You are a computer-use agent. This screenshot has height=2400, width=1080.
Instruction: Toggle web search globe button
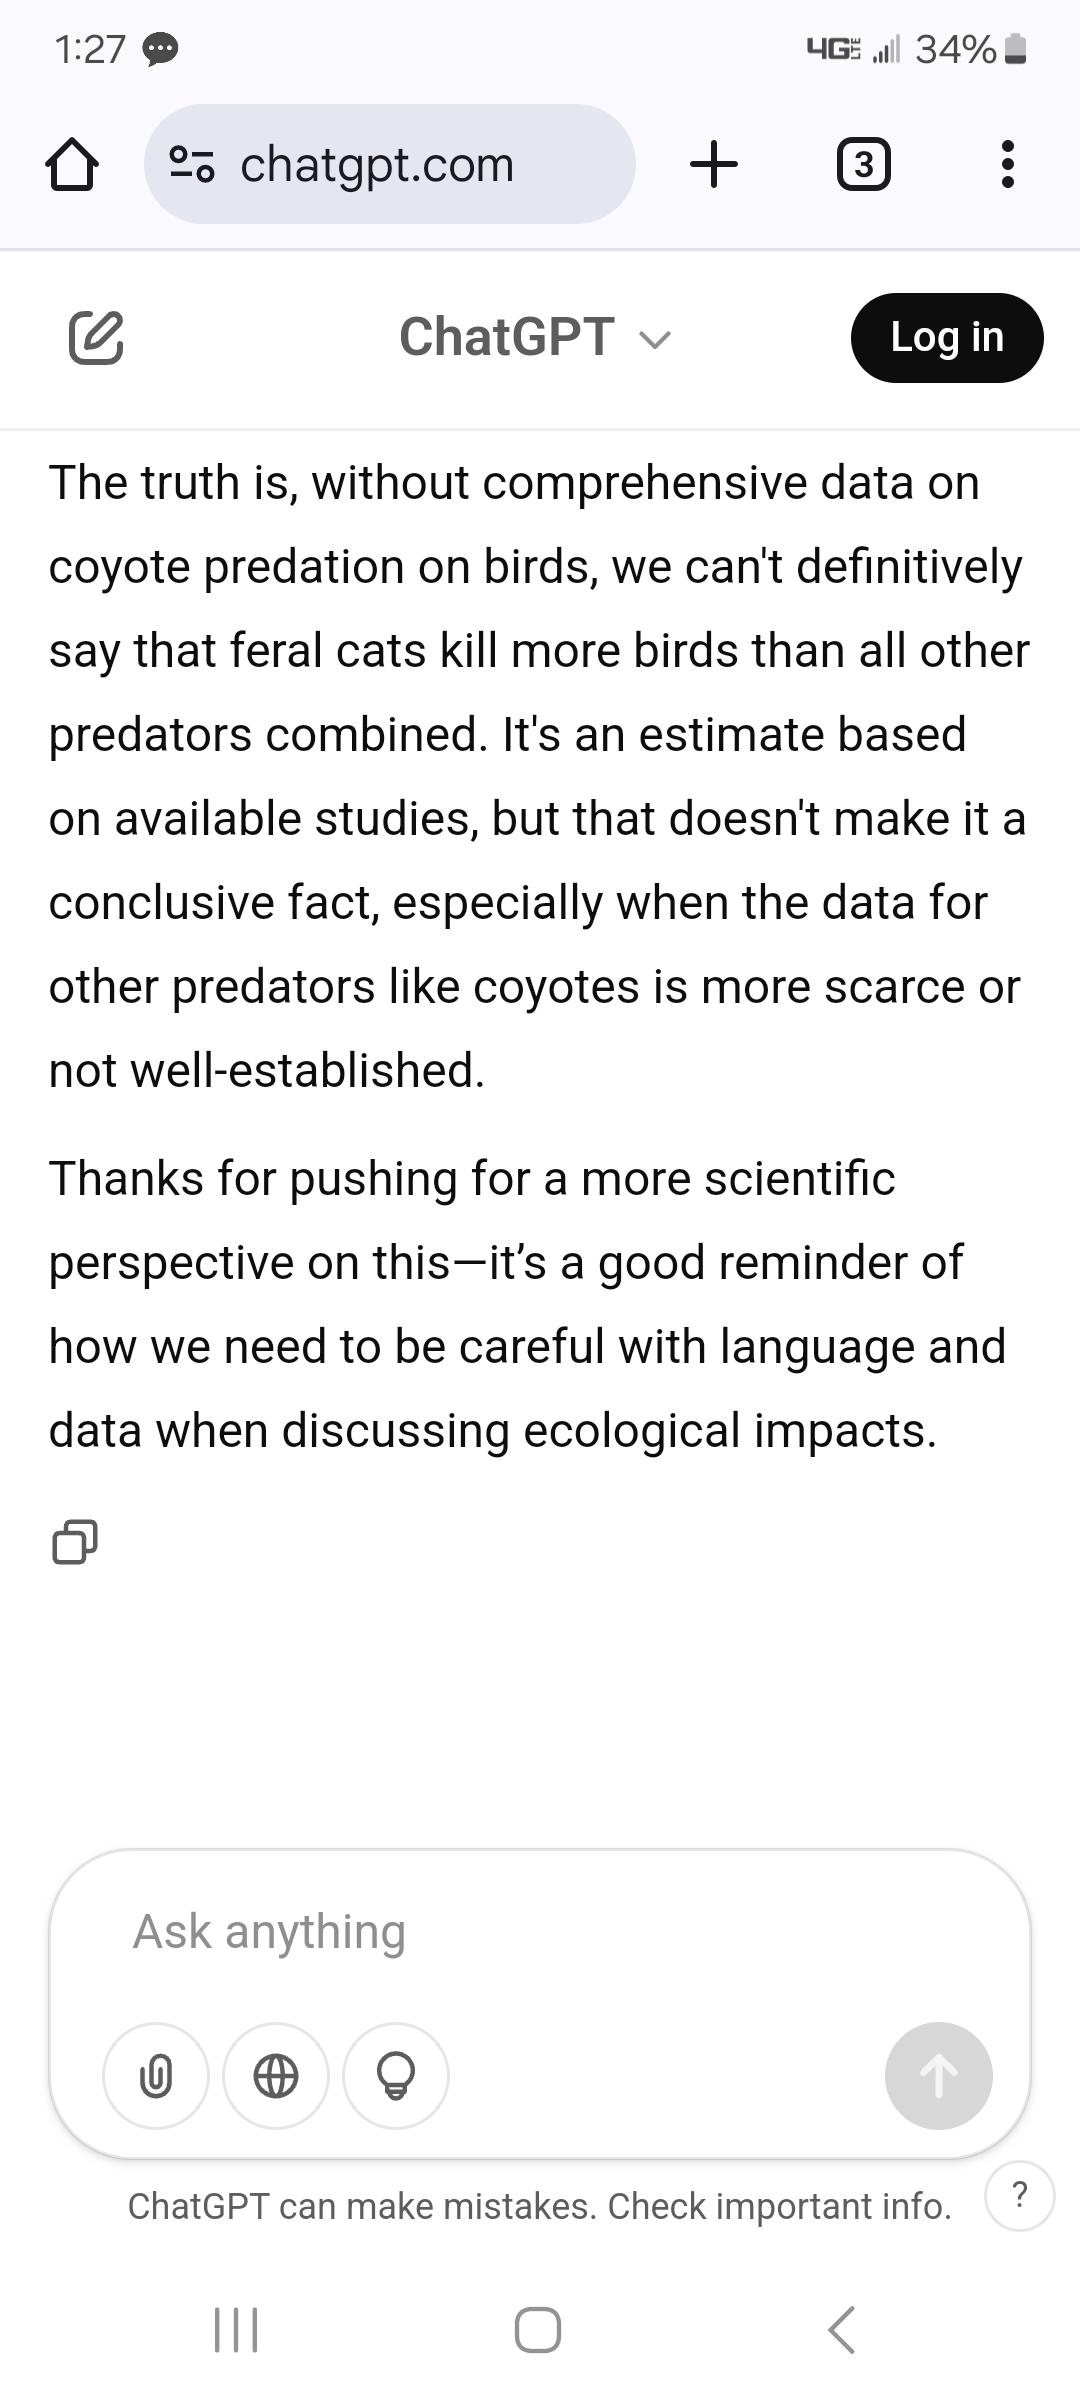point(276,2076)
